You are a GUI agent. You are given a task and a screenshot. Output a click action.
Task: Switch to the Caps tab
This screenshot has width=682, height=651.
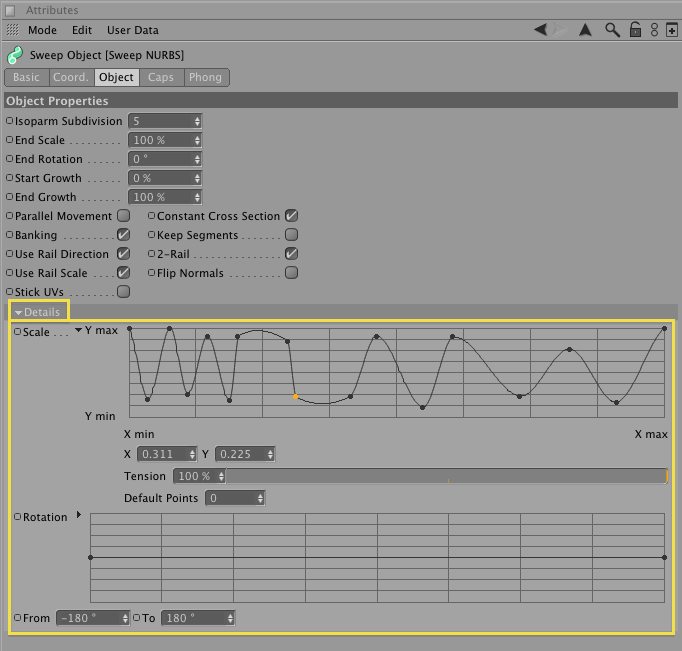[160, 77]
